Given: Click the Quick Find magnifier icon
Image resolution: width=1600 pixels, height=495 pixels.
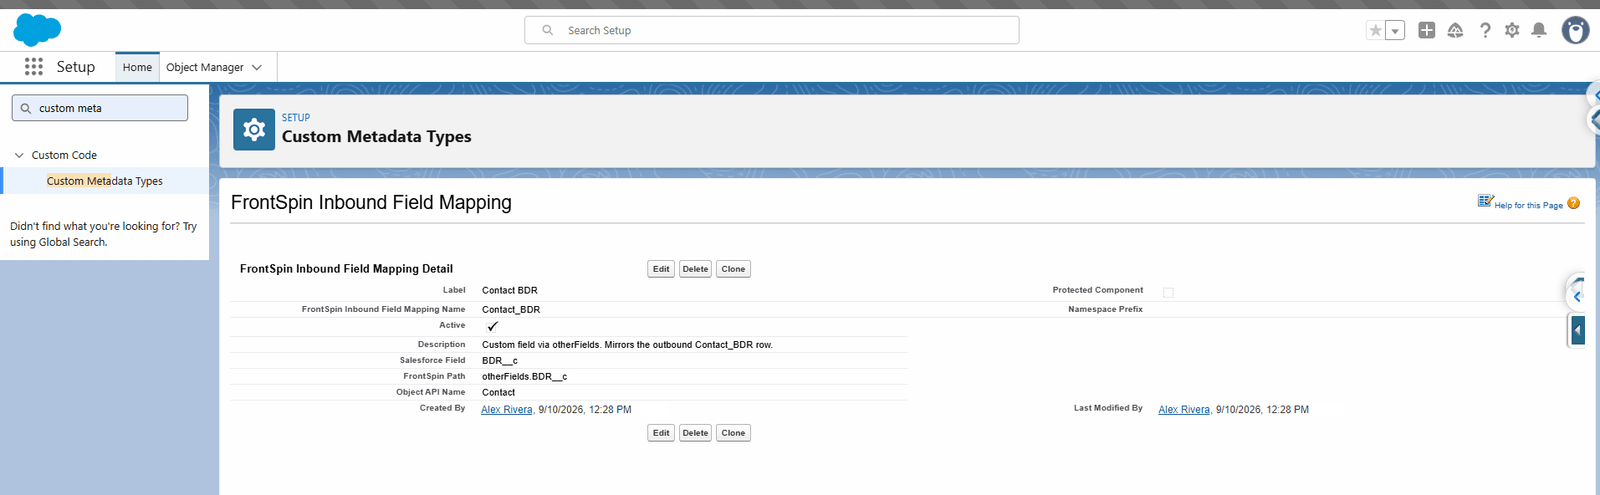Looking at the screenshot, I should (26, 108).
